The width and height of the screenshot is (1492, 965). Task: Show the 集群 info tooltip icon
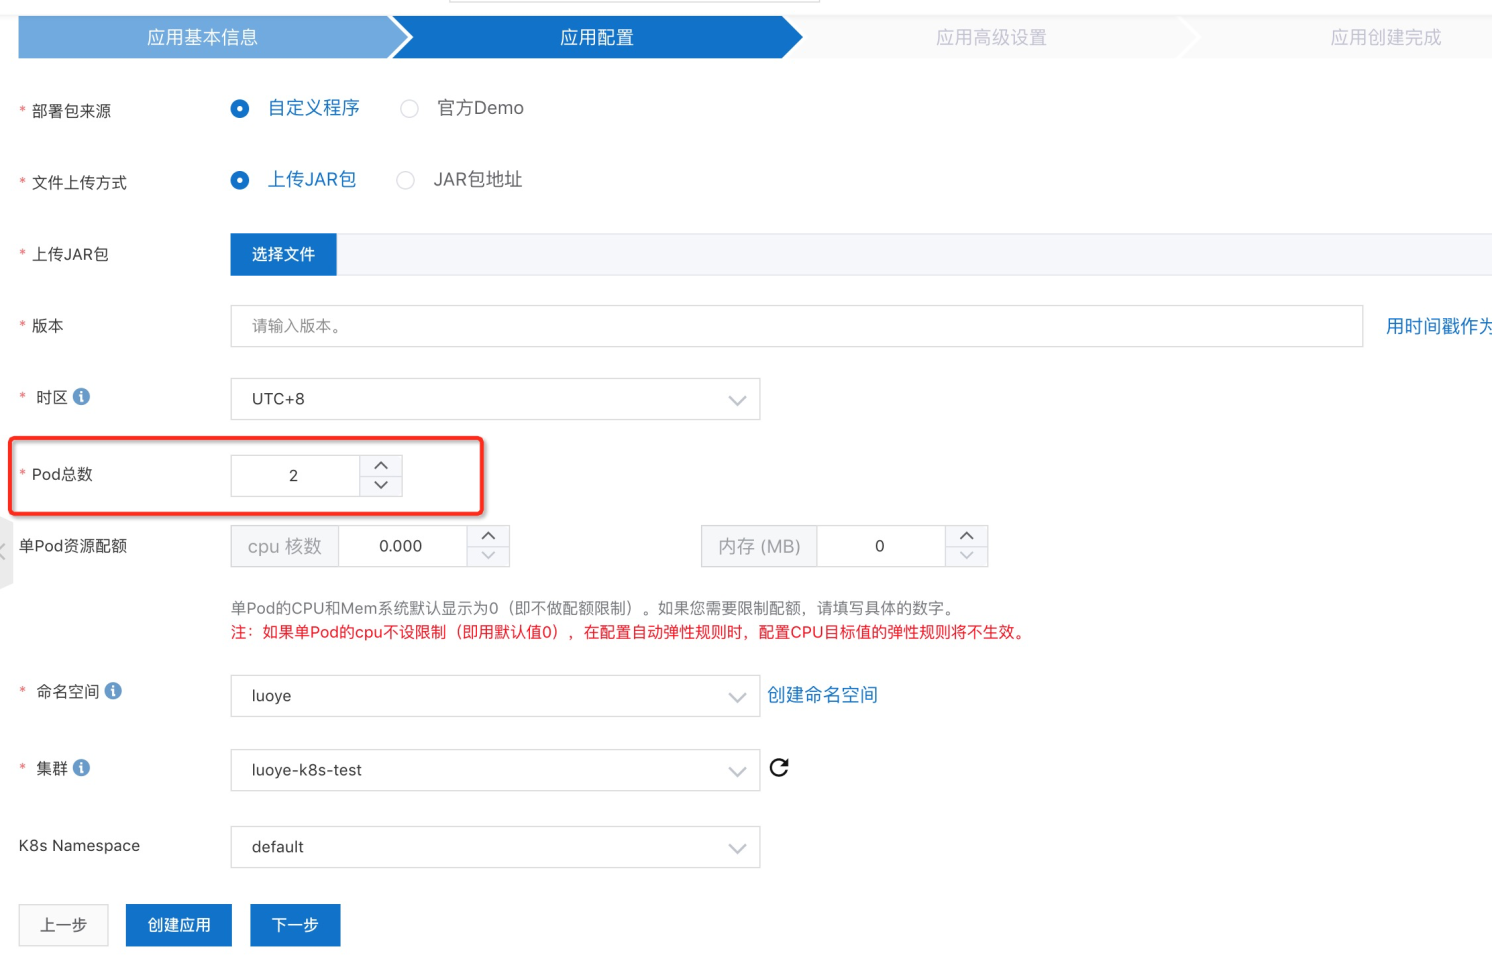coord(82,768)
